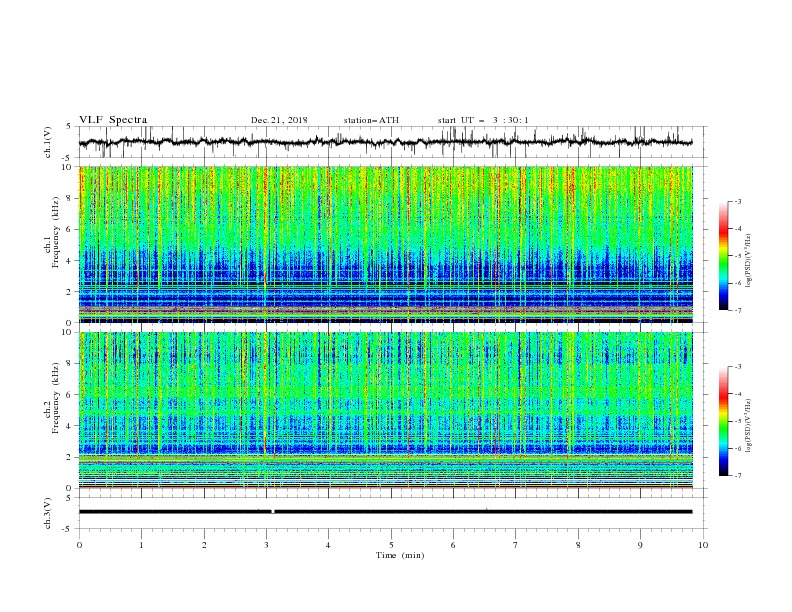
Task: Click the 'station=ATH' label
Action: pos(371,120)
